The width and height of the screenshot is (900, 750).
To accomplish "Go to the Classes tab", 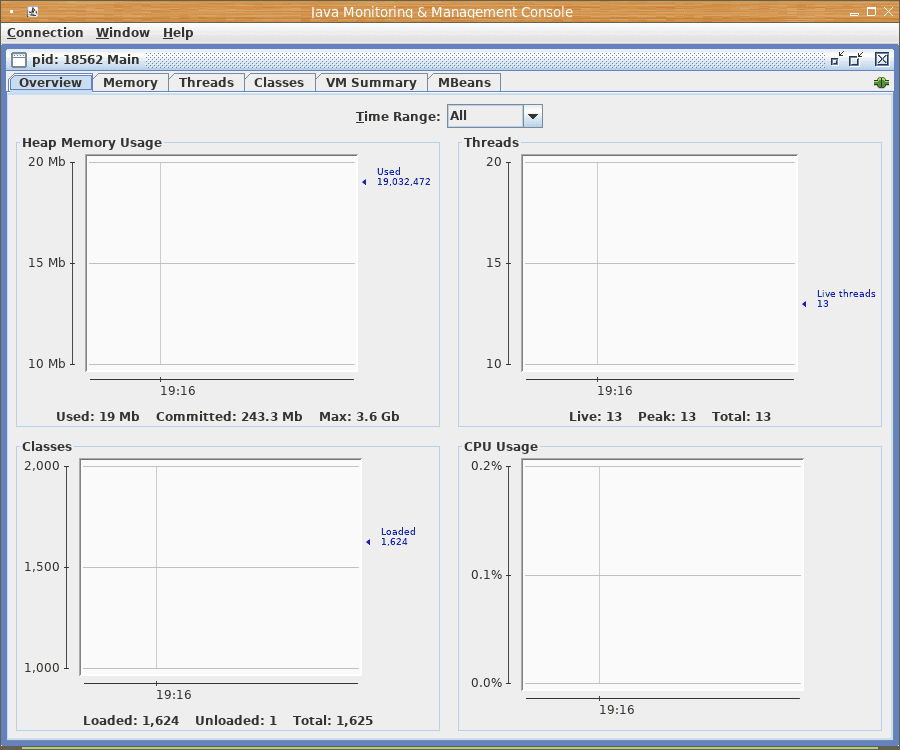I will point(279,83).
